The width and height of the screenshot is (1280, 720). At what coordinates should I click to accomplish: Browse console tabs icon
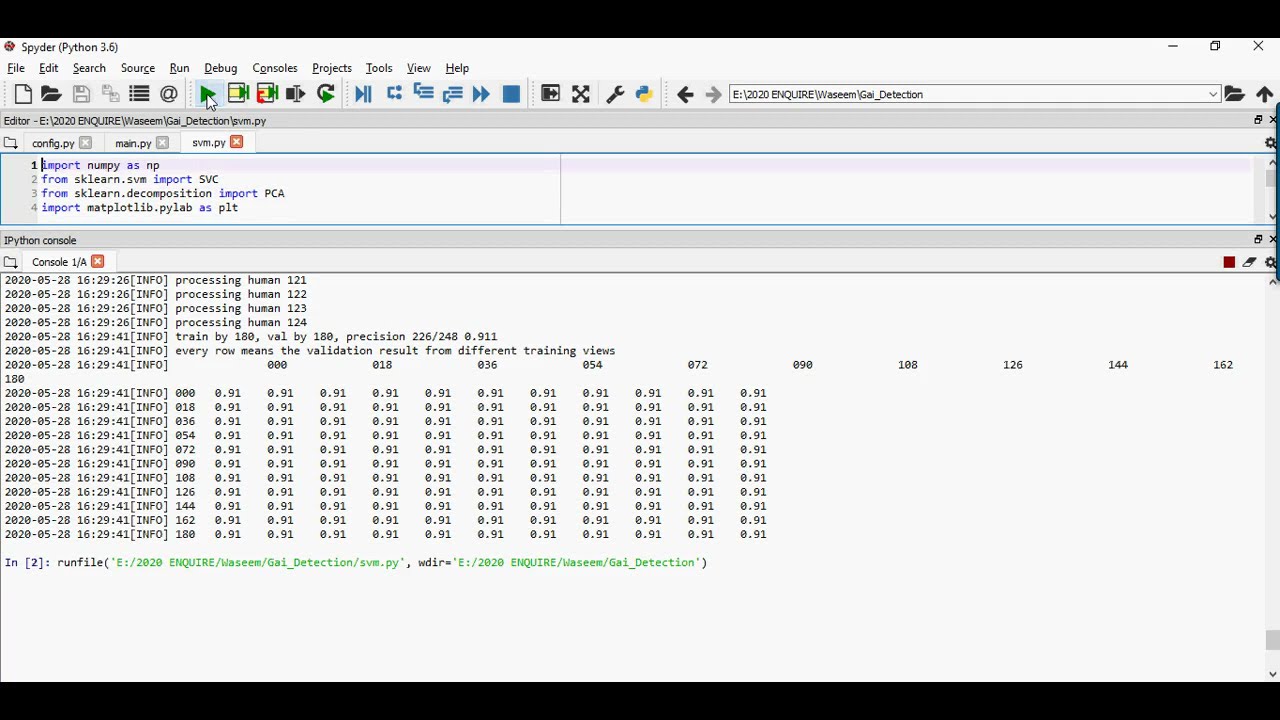10,262
